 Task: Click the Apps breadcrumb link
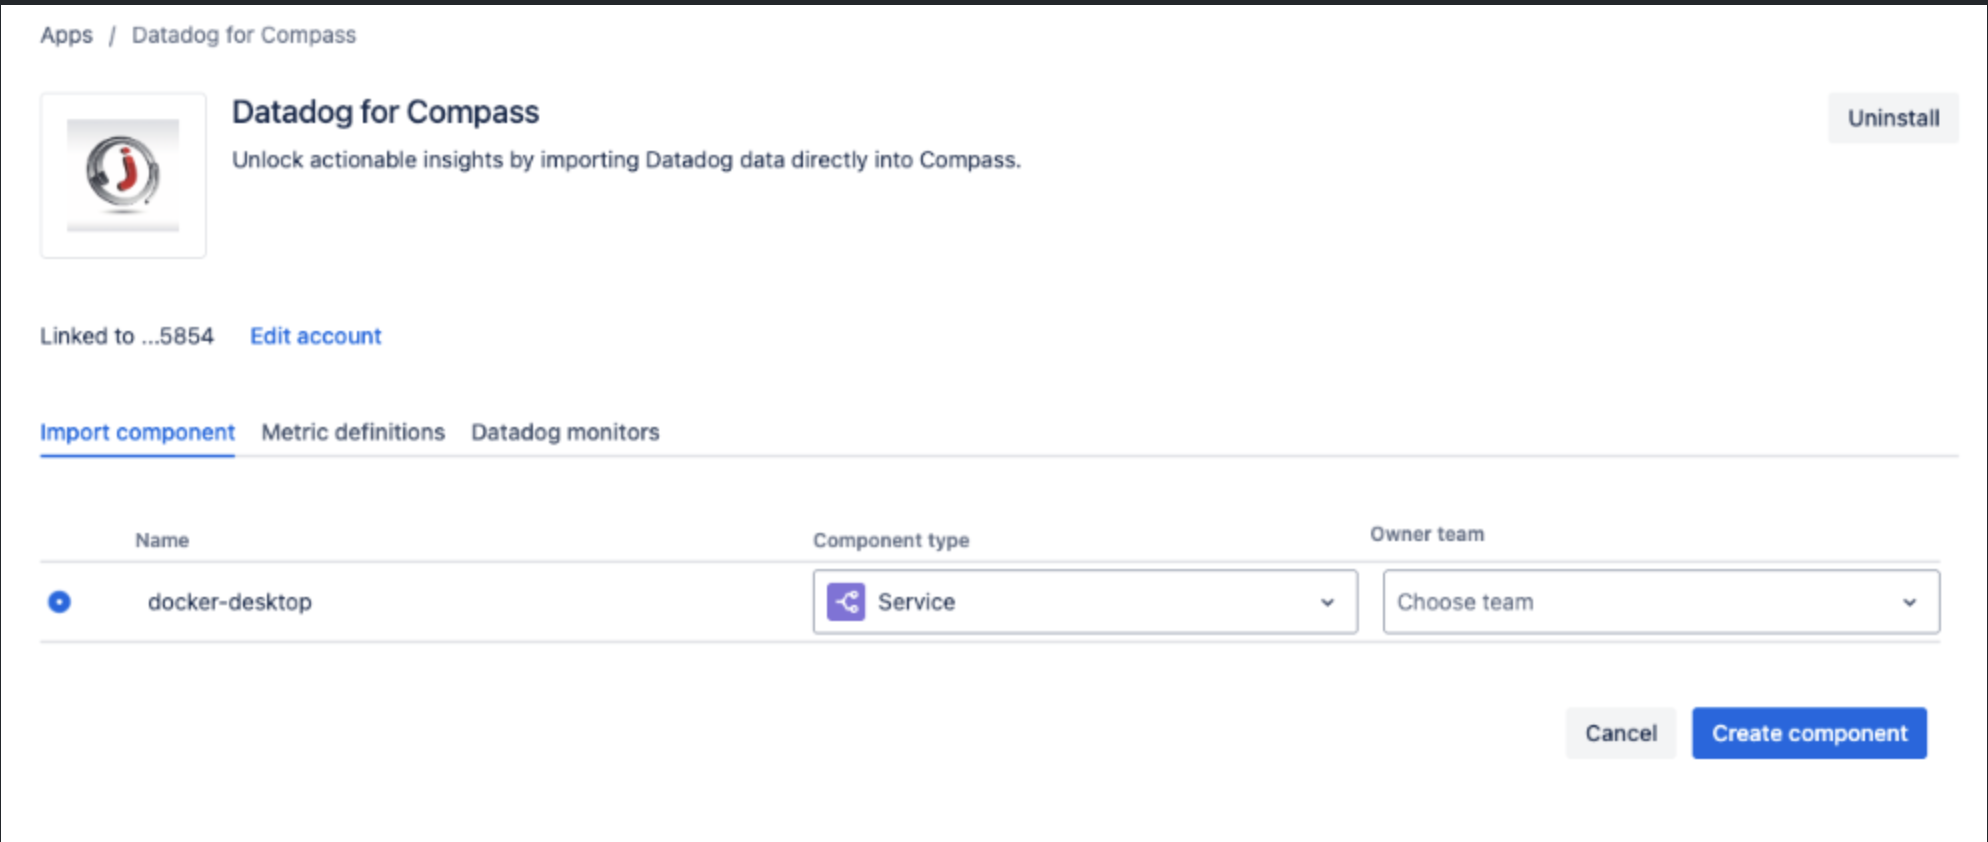66,35
